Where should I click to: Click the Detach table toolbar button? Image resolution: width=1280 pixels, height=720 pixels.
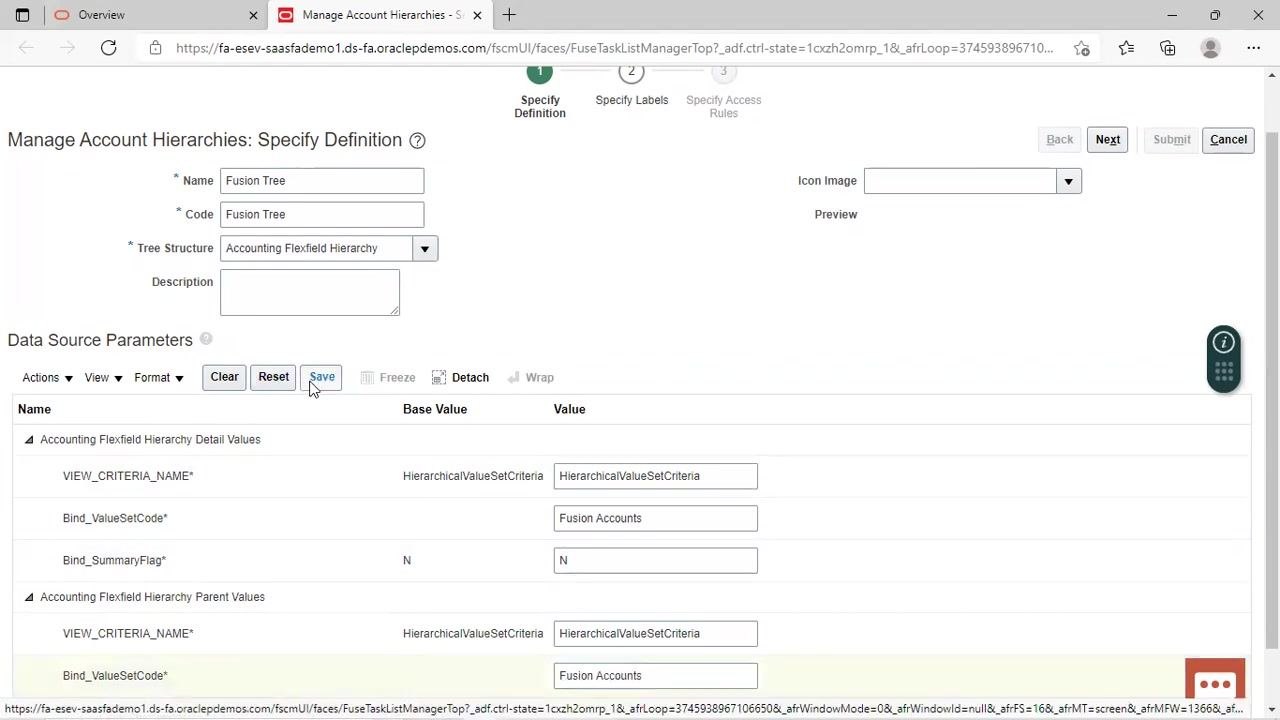tap(460, 377)
